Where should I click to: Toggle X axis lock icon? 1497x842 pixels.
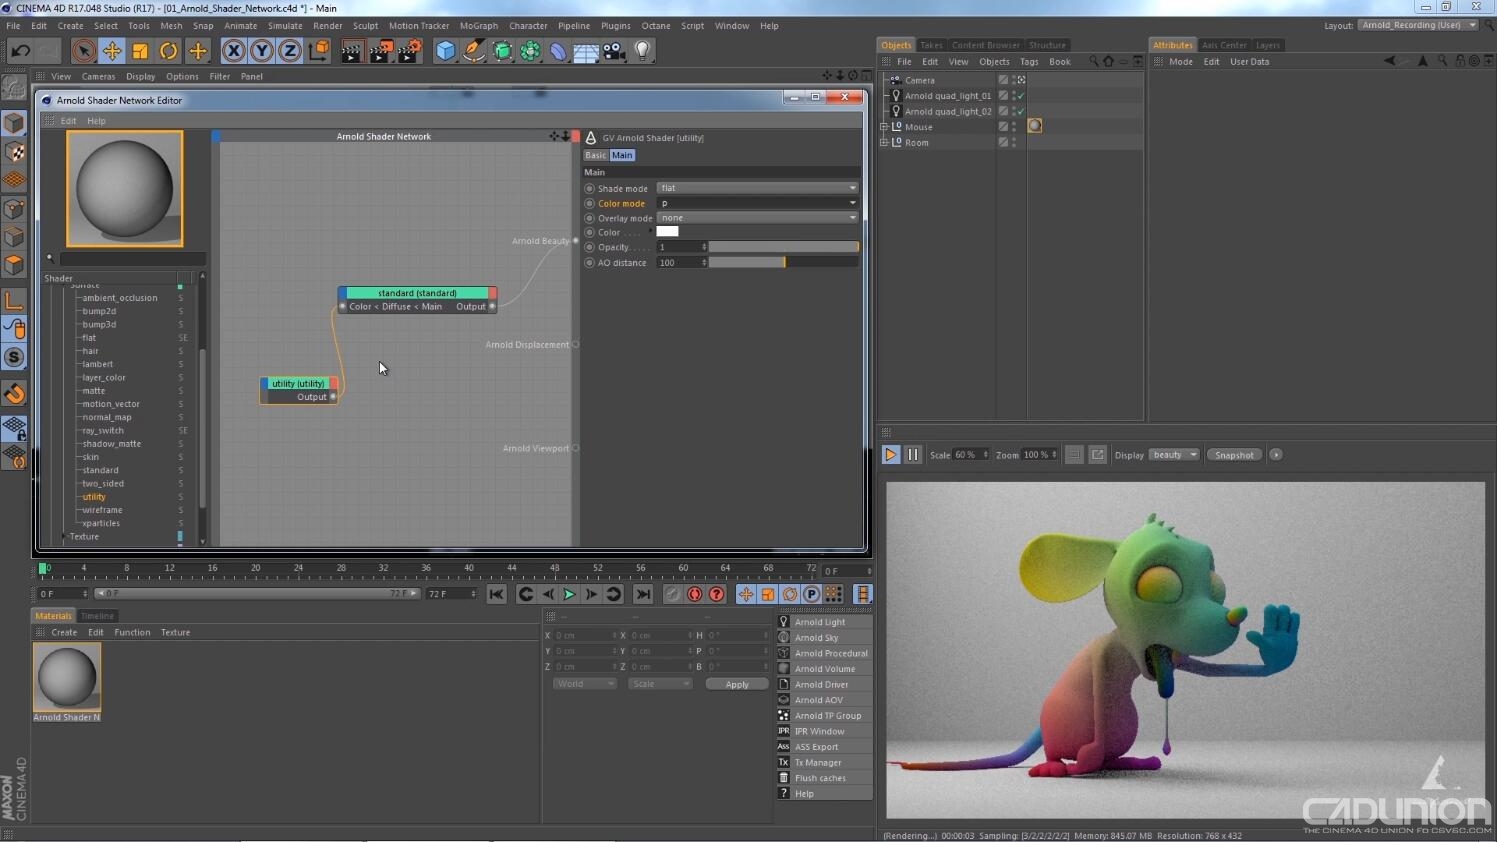[x=233, y=51]
